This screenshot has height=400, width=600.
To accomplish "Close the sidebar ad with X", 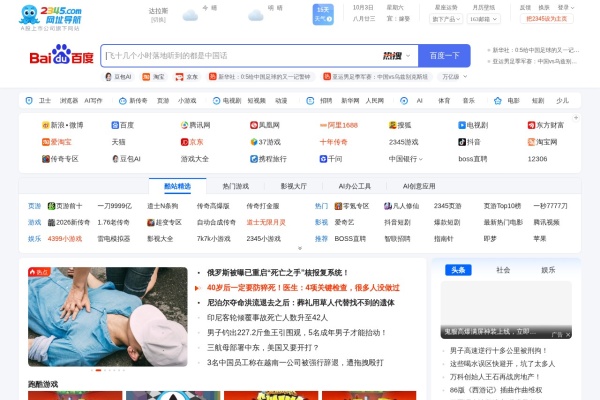I will click(568, 335).
